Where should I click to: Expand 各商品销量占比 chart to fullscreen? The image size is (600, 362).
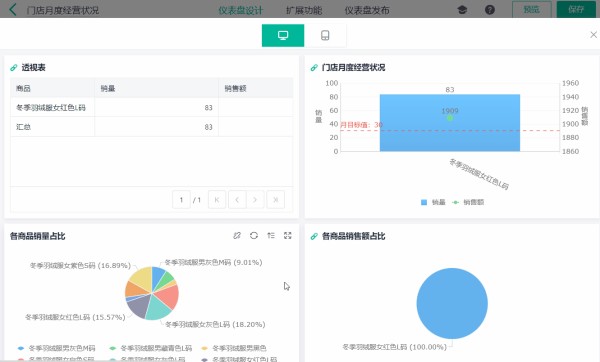point(288,236)
